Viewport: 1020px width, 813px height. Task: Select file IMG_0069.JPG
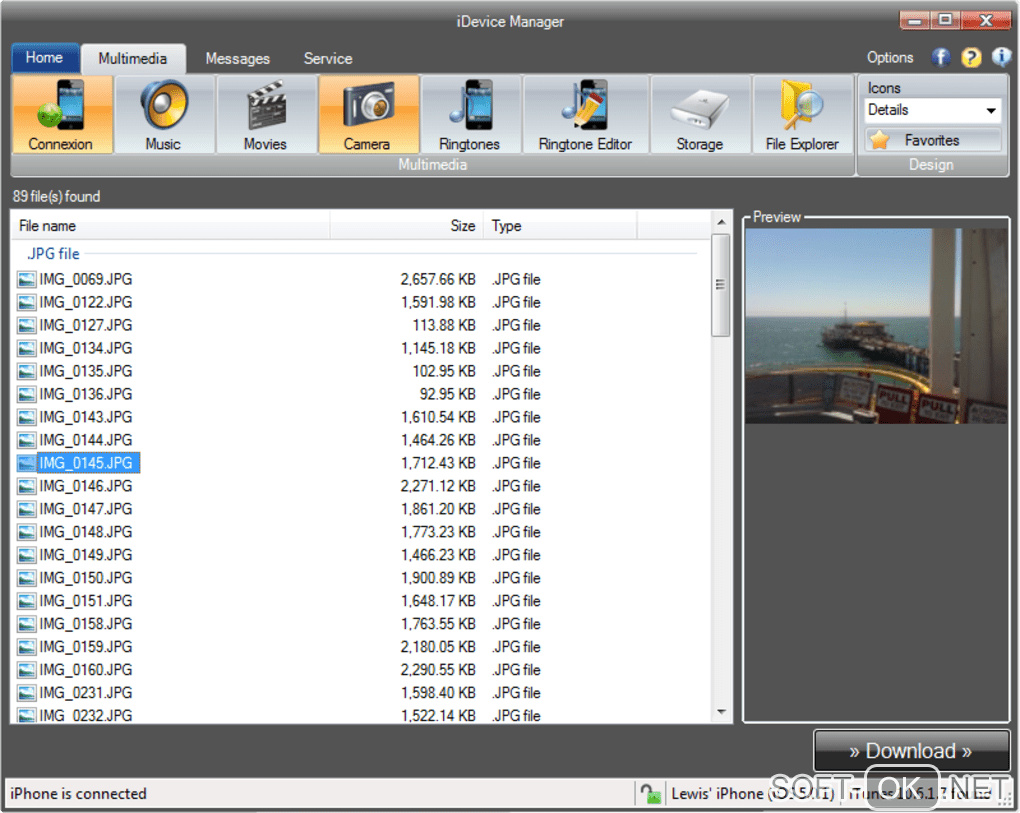pyautogui.click(x=85, y=279)
